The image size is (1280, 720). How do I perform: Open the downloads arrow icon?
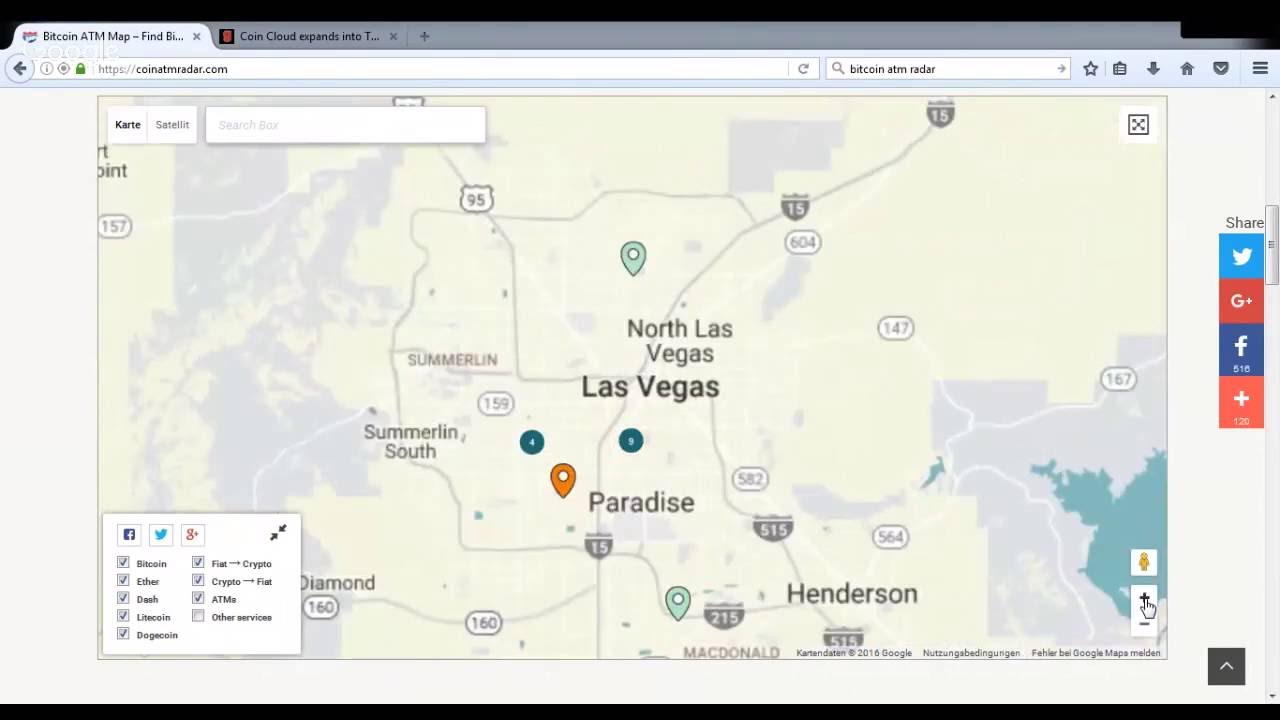(1153, 69)
